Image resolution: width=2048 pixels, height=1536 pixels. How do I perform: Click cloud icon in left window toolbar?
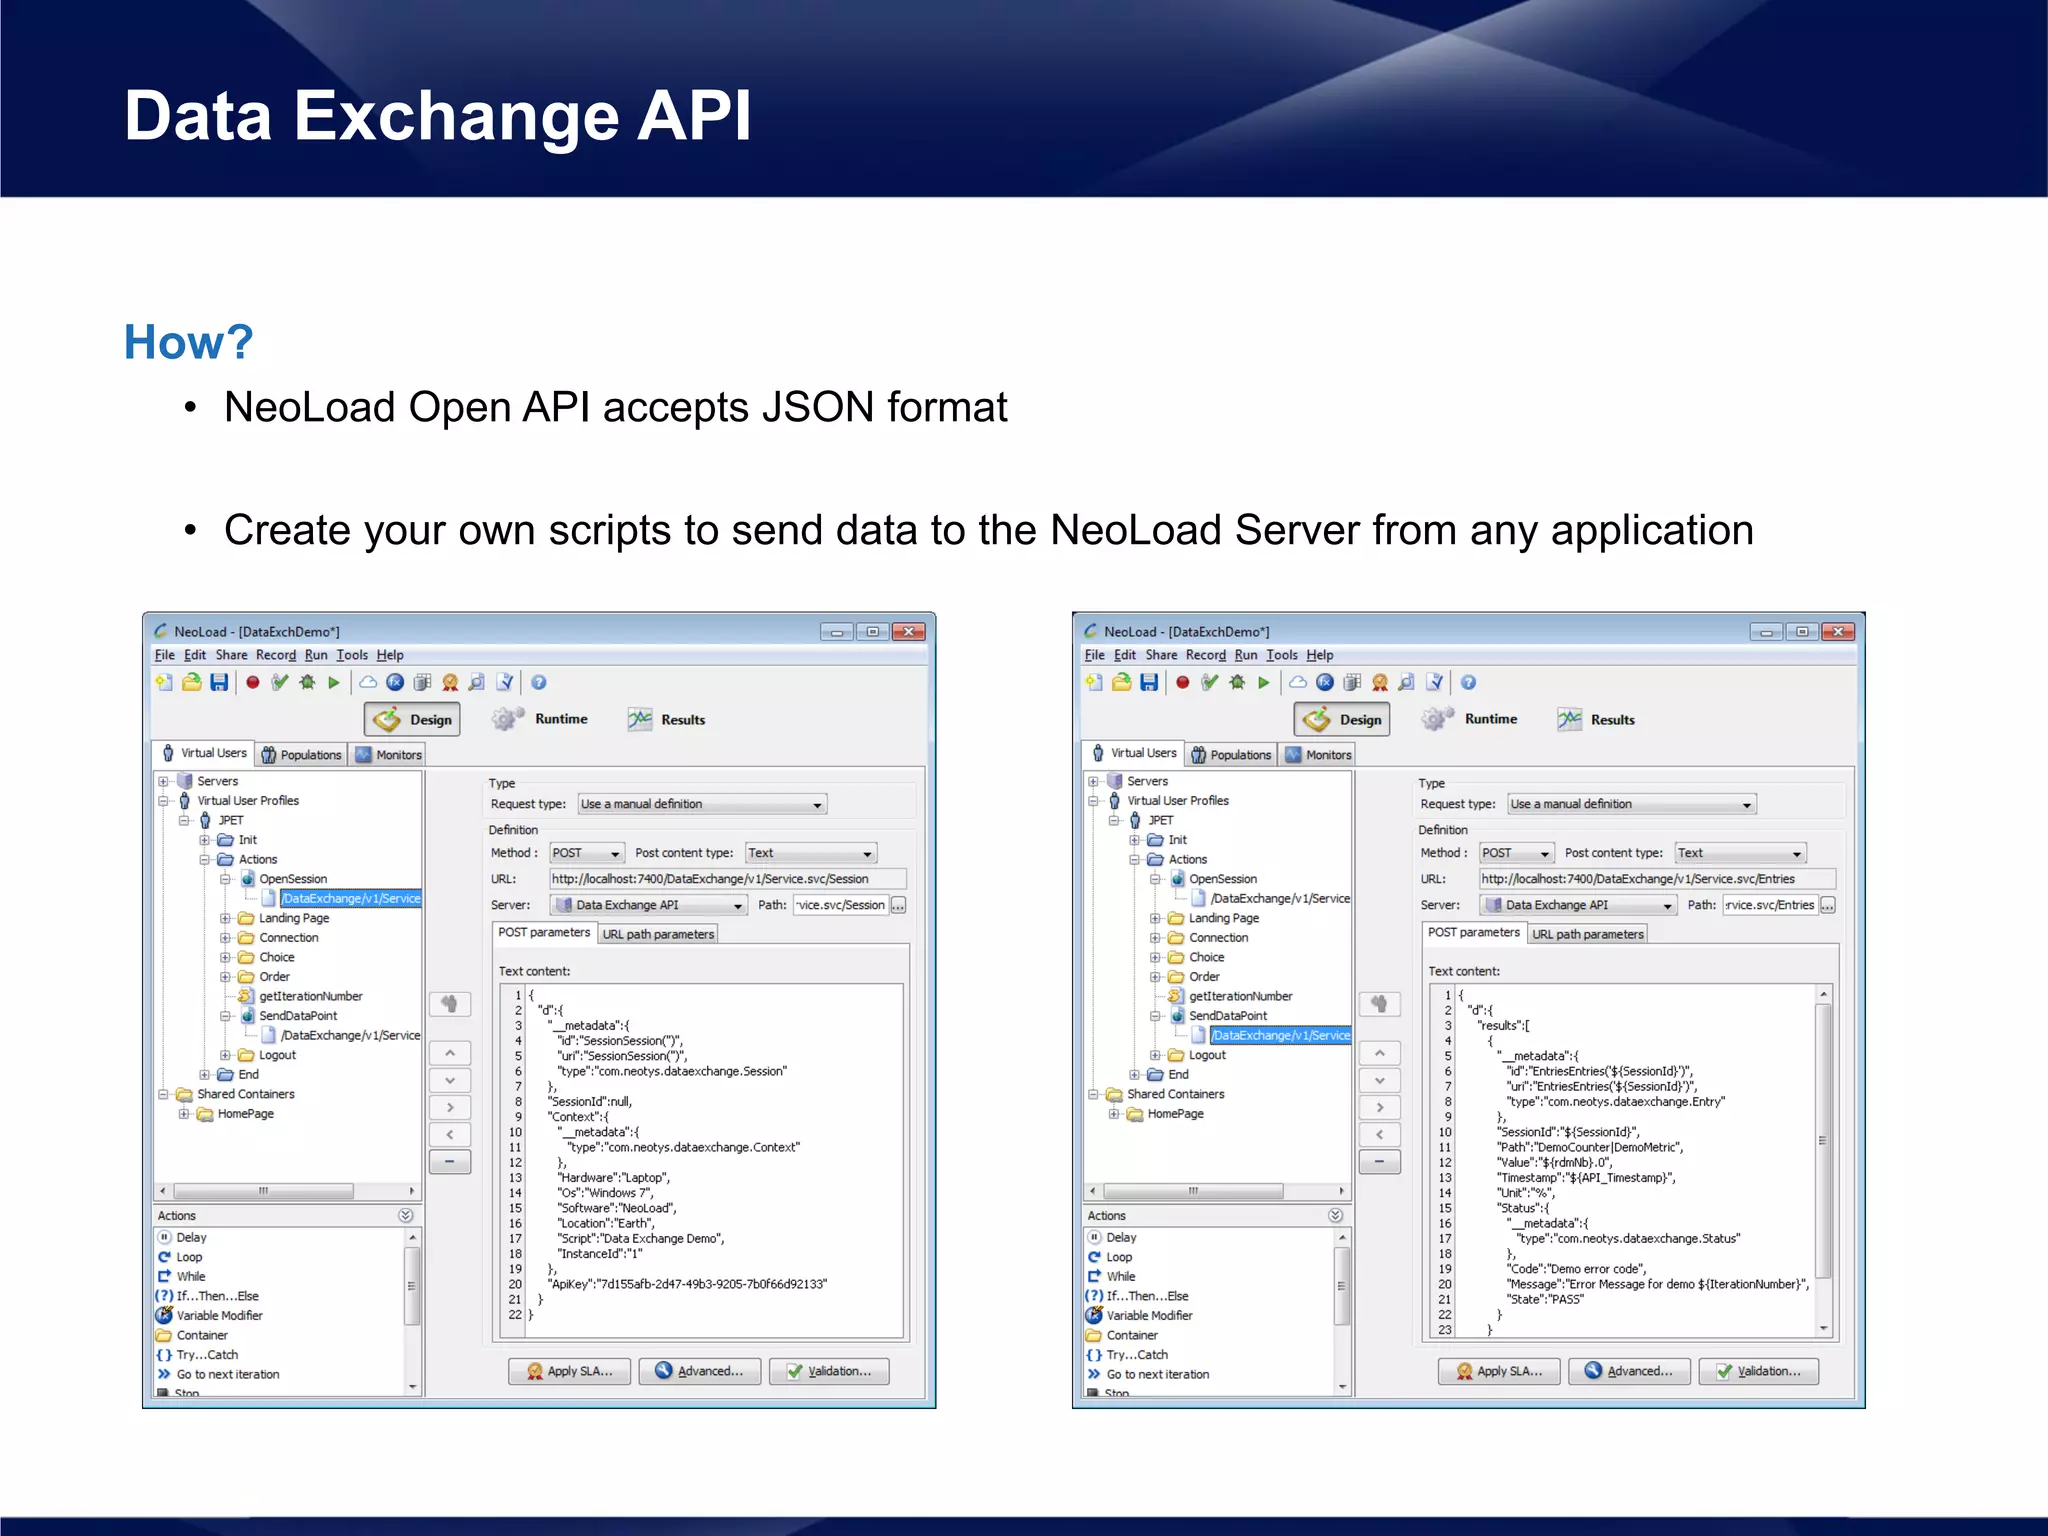[x=368, y=682]
